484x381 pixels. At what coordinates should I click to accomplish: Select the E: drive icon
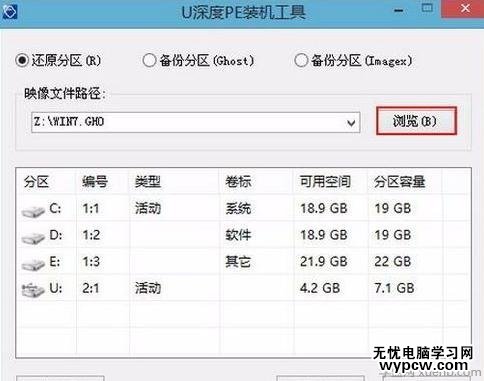[x=33, y=264]
